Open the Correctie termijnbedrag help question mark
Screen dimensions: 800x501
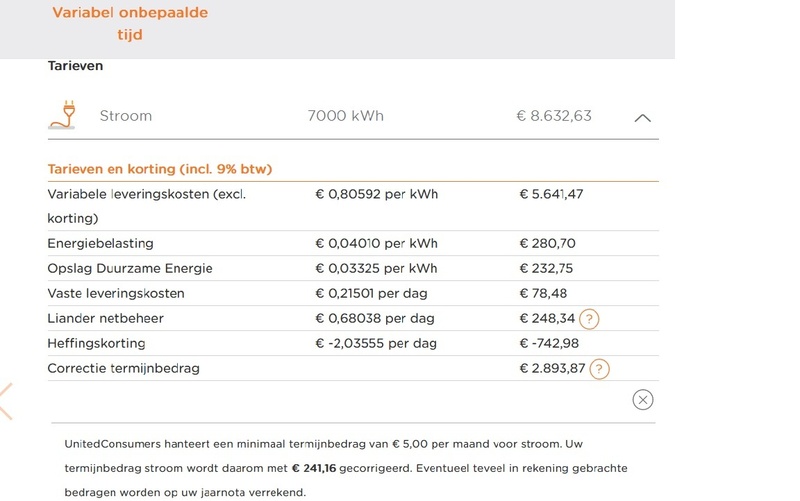click(x=598, y=369)
